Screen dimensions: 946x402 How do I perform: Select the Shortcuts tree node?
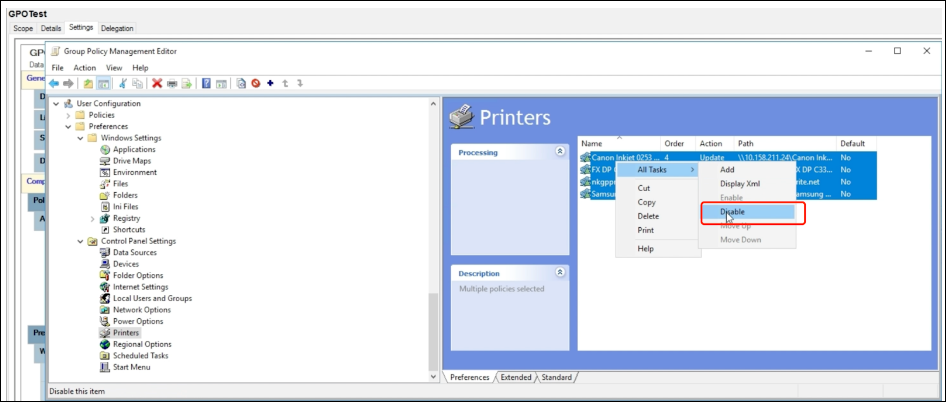(x=129, y=229)
